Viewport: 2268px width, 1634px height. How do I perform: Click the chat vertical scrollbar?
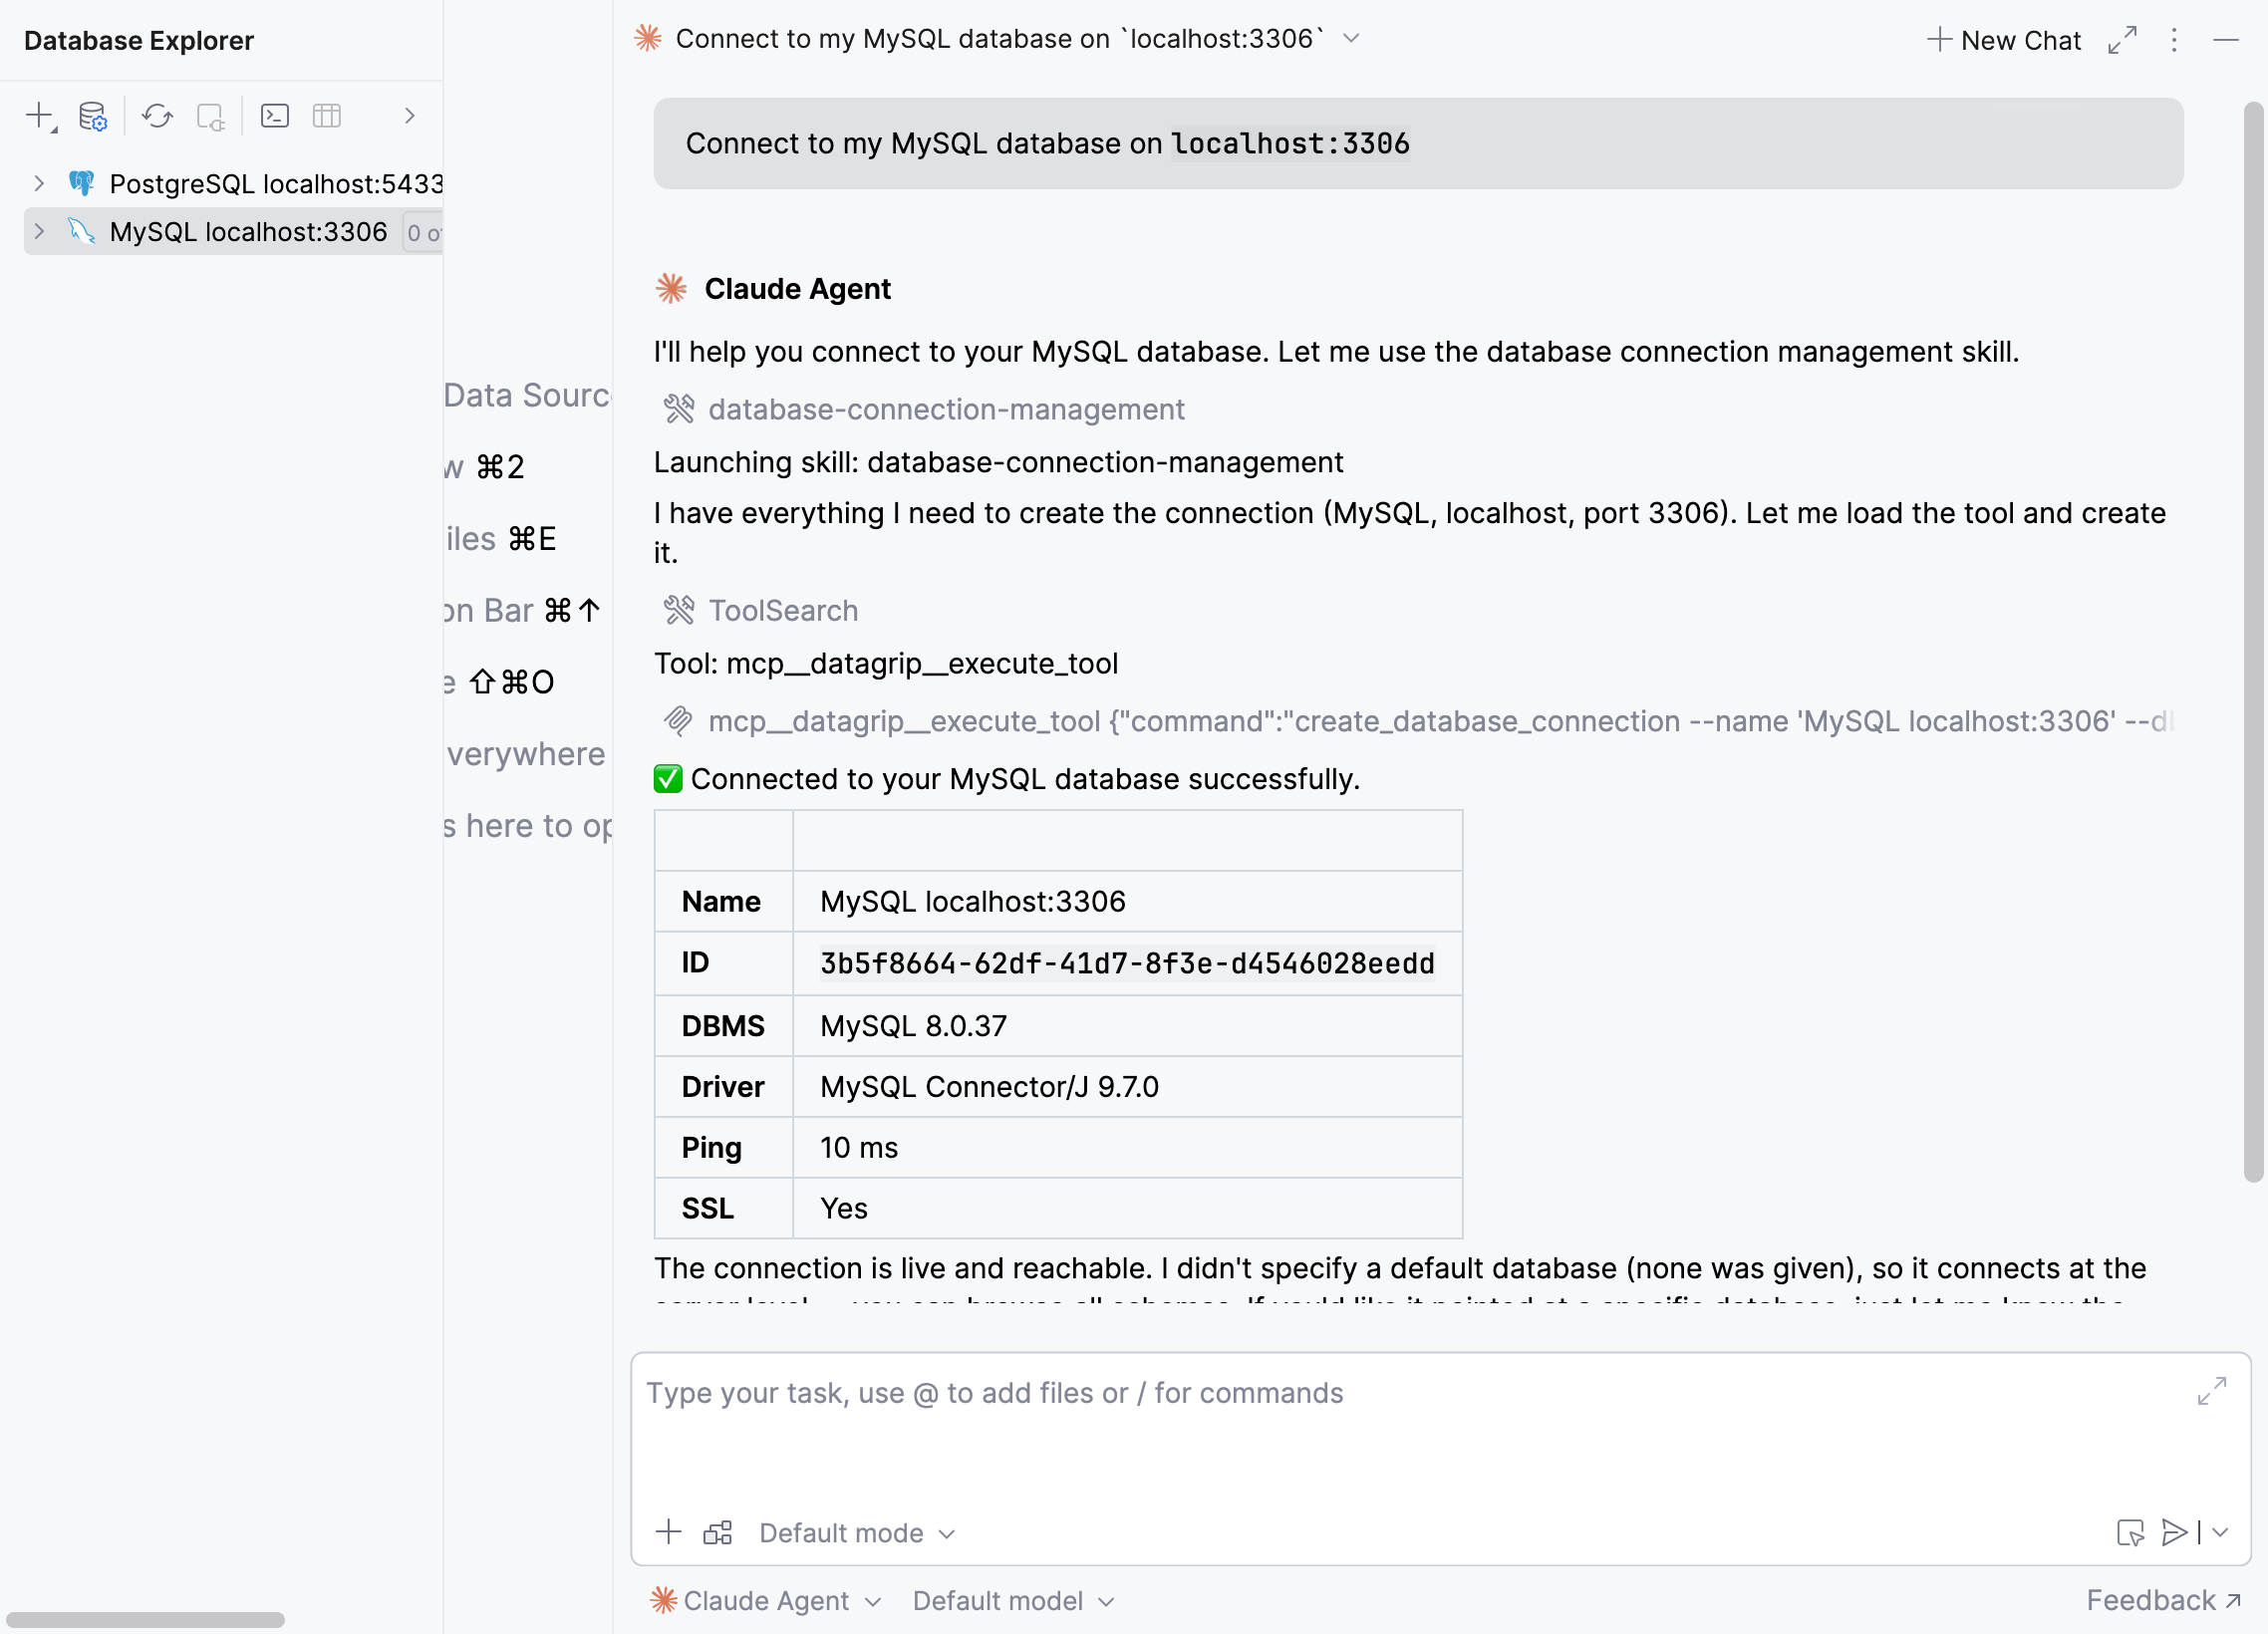pyautogui.click(x=2253, y=640)
